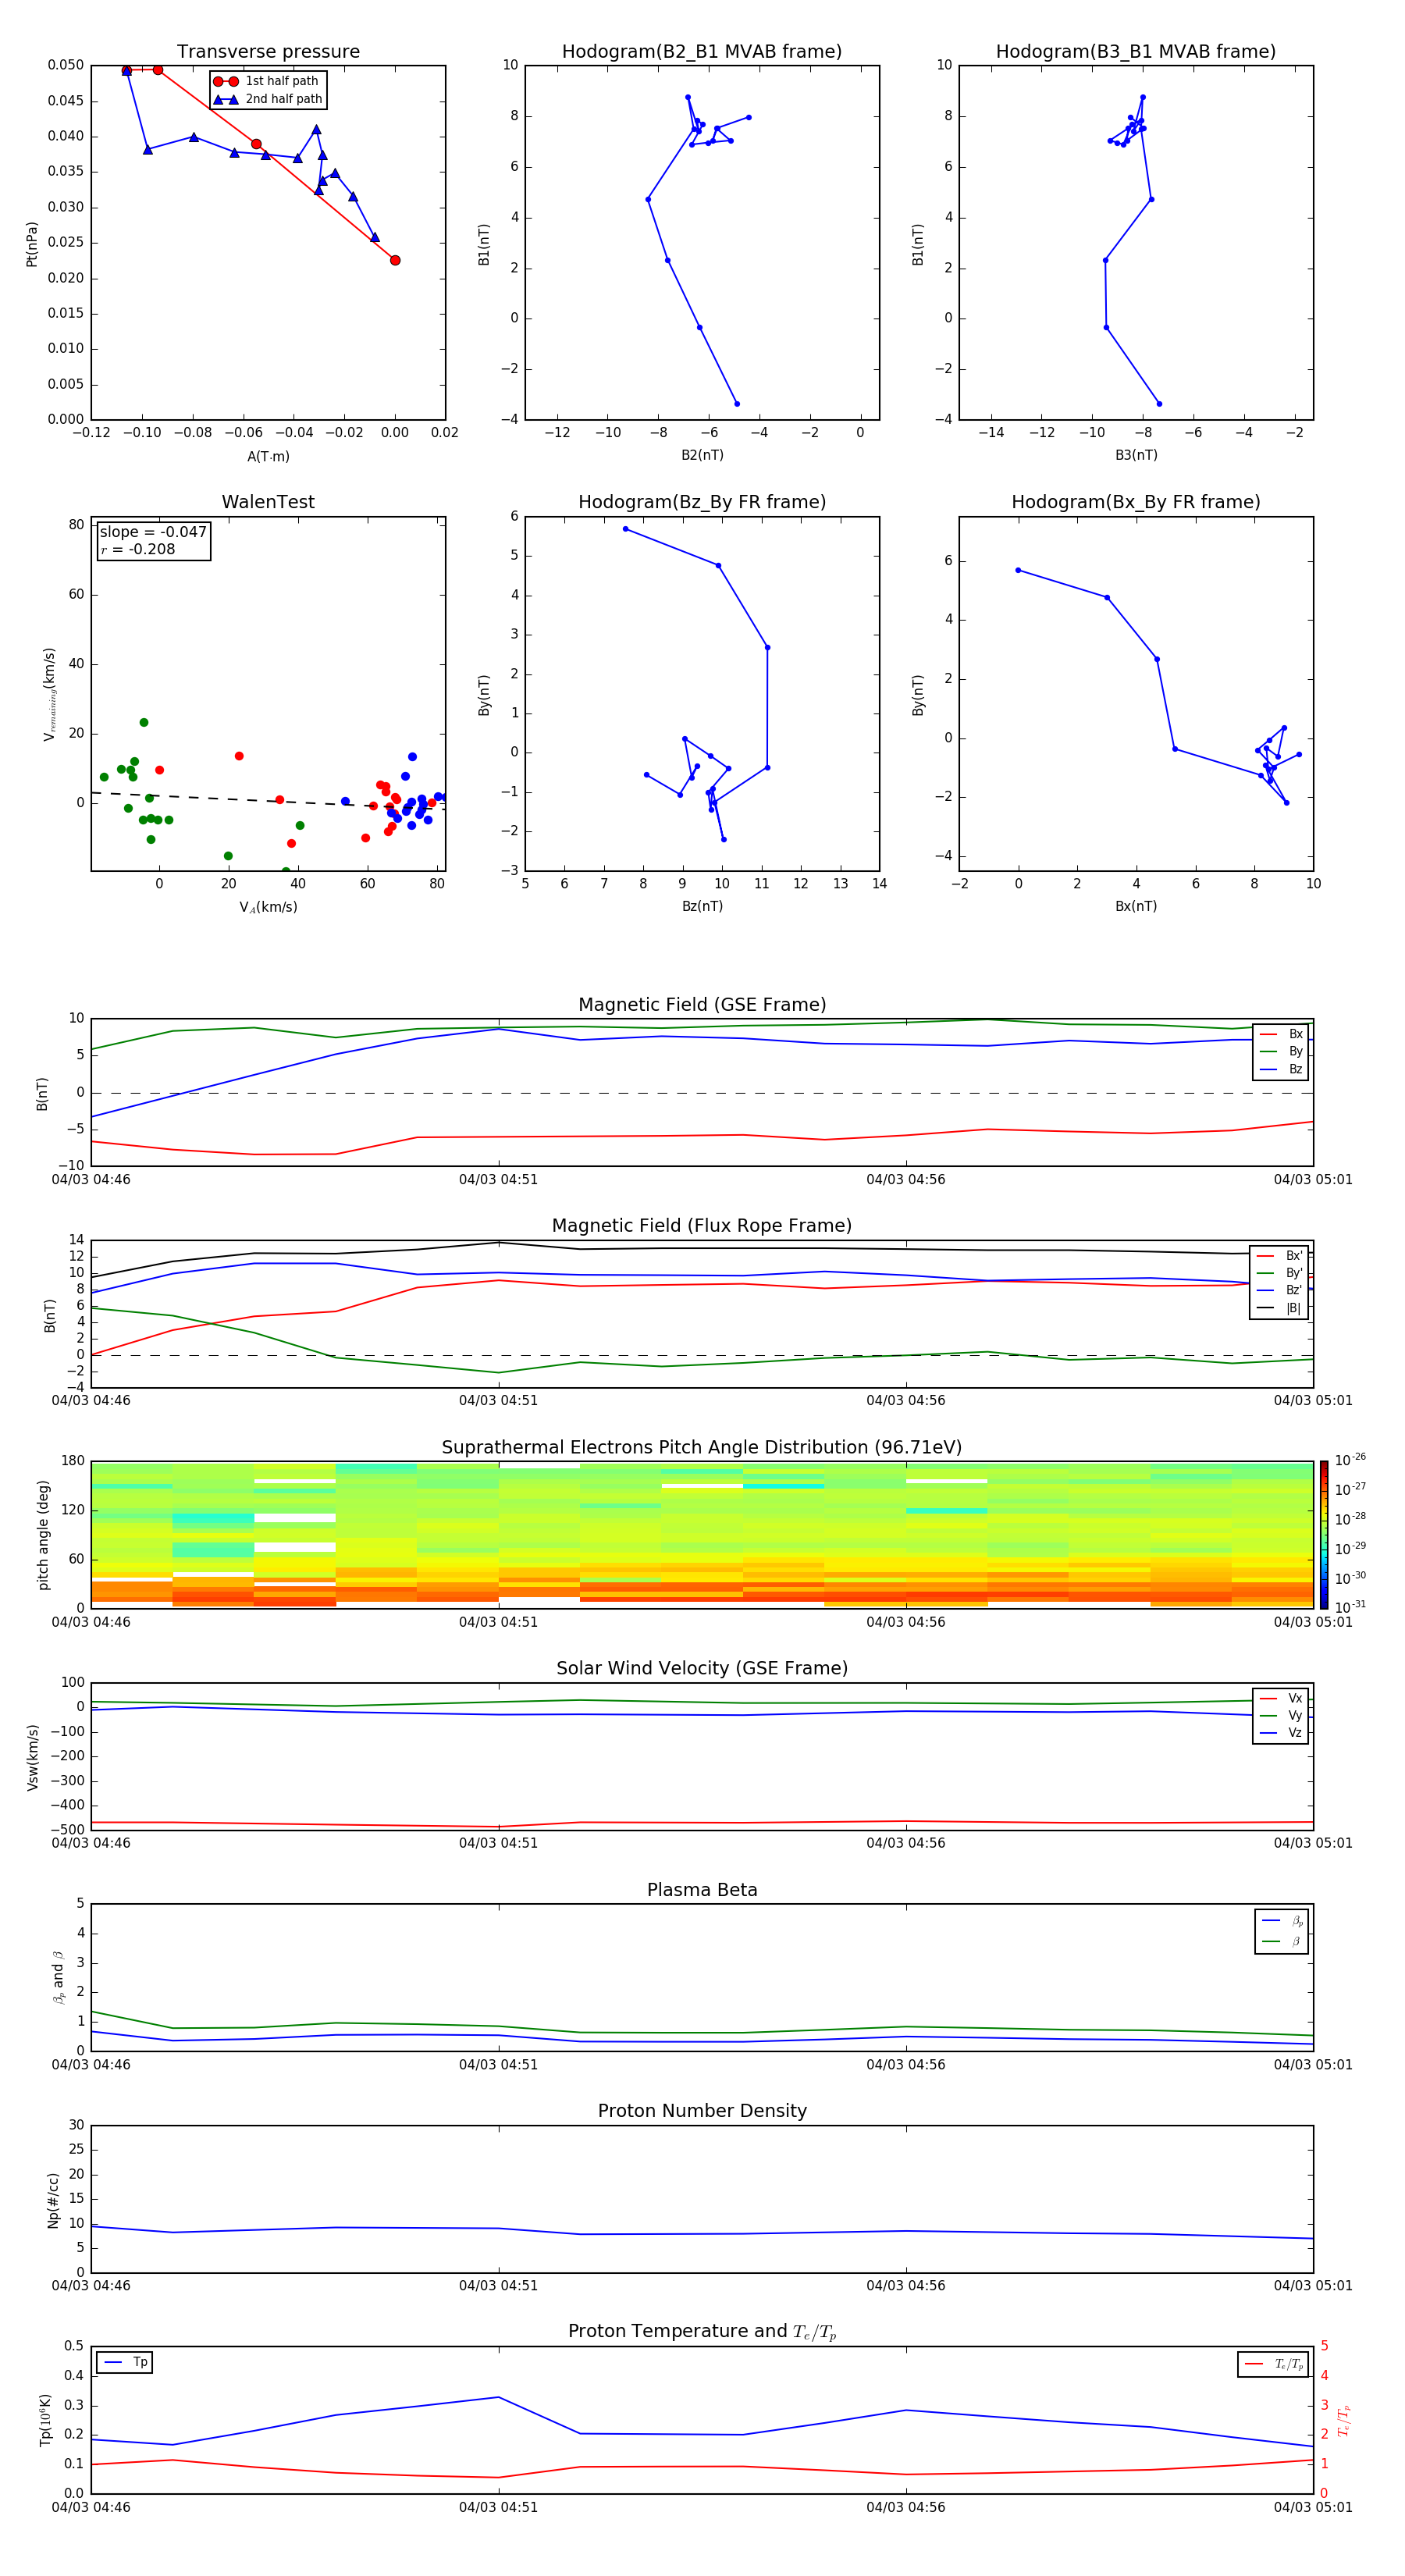Select the 'Proton Number Density' title
Viewport: 1405px width, 2576px height.
[702, 2111]
